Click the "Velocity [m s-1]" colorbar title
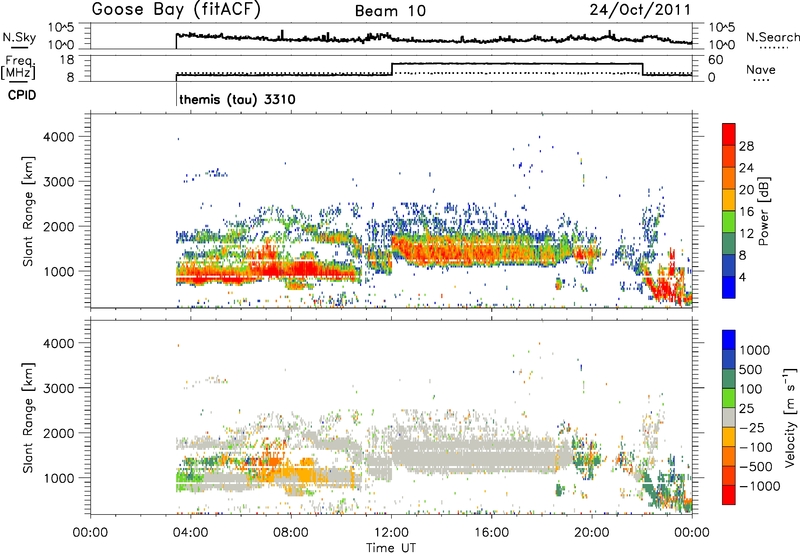 [790, 417]
